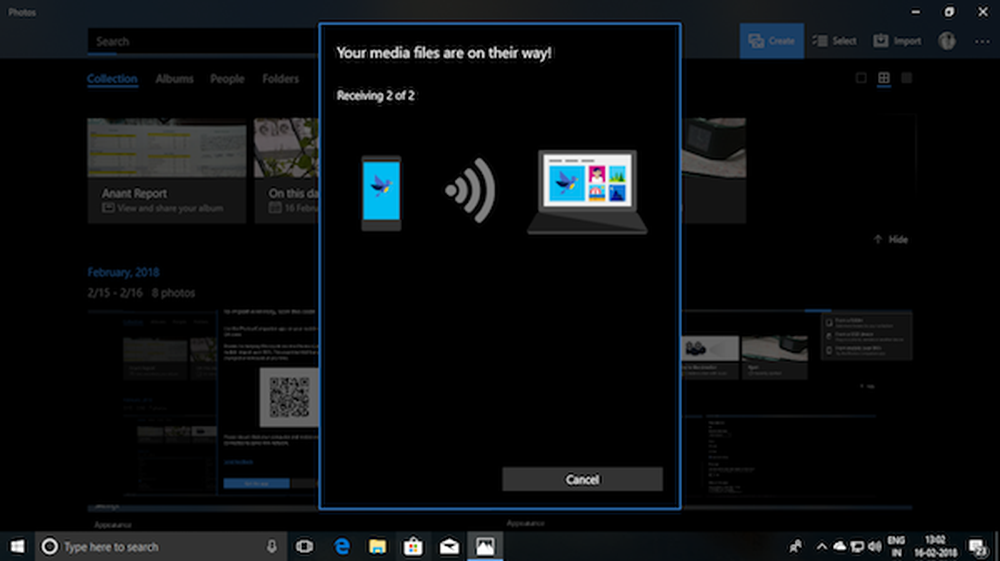Open Microsoft Store from the taskbar

[413, 546]
